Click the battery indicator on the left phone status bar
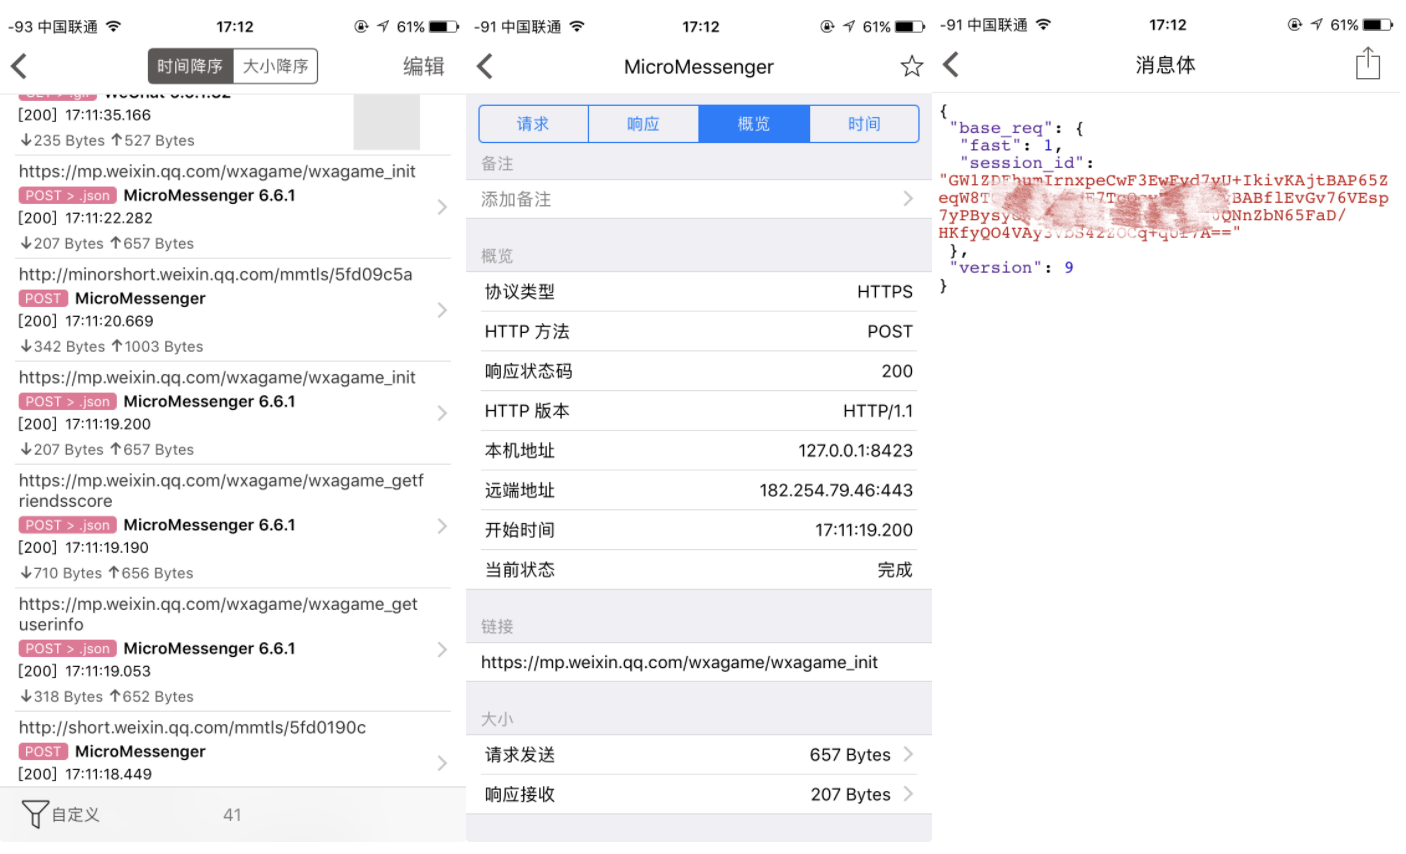The height and width of the screenshot is (854, 1406). tap(444, 26)
